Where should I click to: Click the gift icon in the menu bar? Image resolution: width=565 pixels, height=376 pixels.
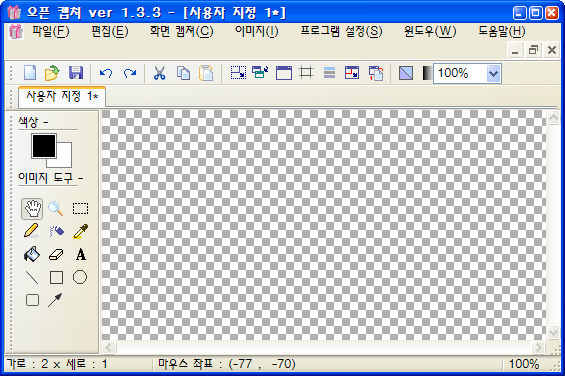pos(16,32)
